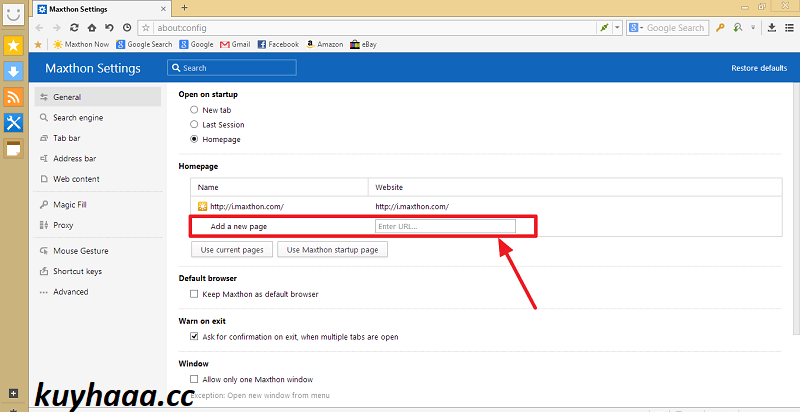
Task: Uncheck Ask for confirmation on exit
Action: pyautogui.click(x=194, y=337)
